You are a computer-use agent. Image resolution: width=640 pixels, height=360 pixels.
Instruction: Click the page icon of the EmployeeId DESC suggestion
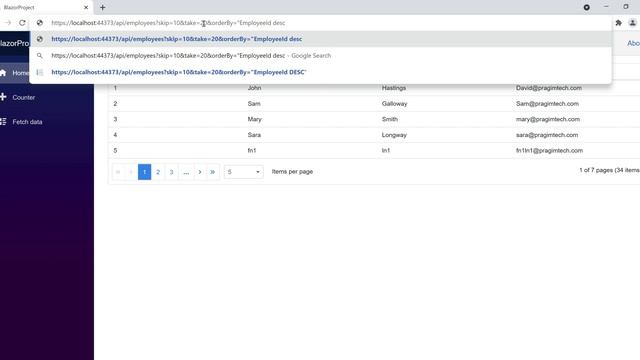click(40, 72)
